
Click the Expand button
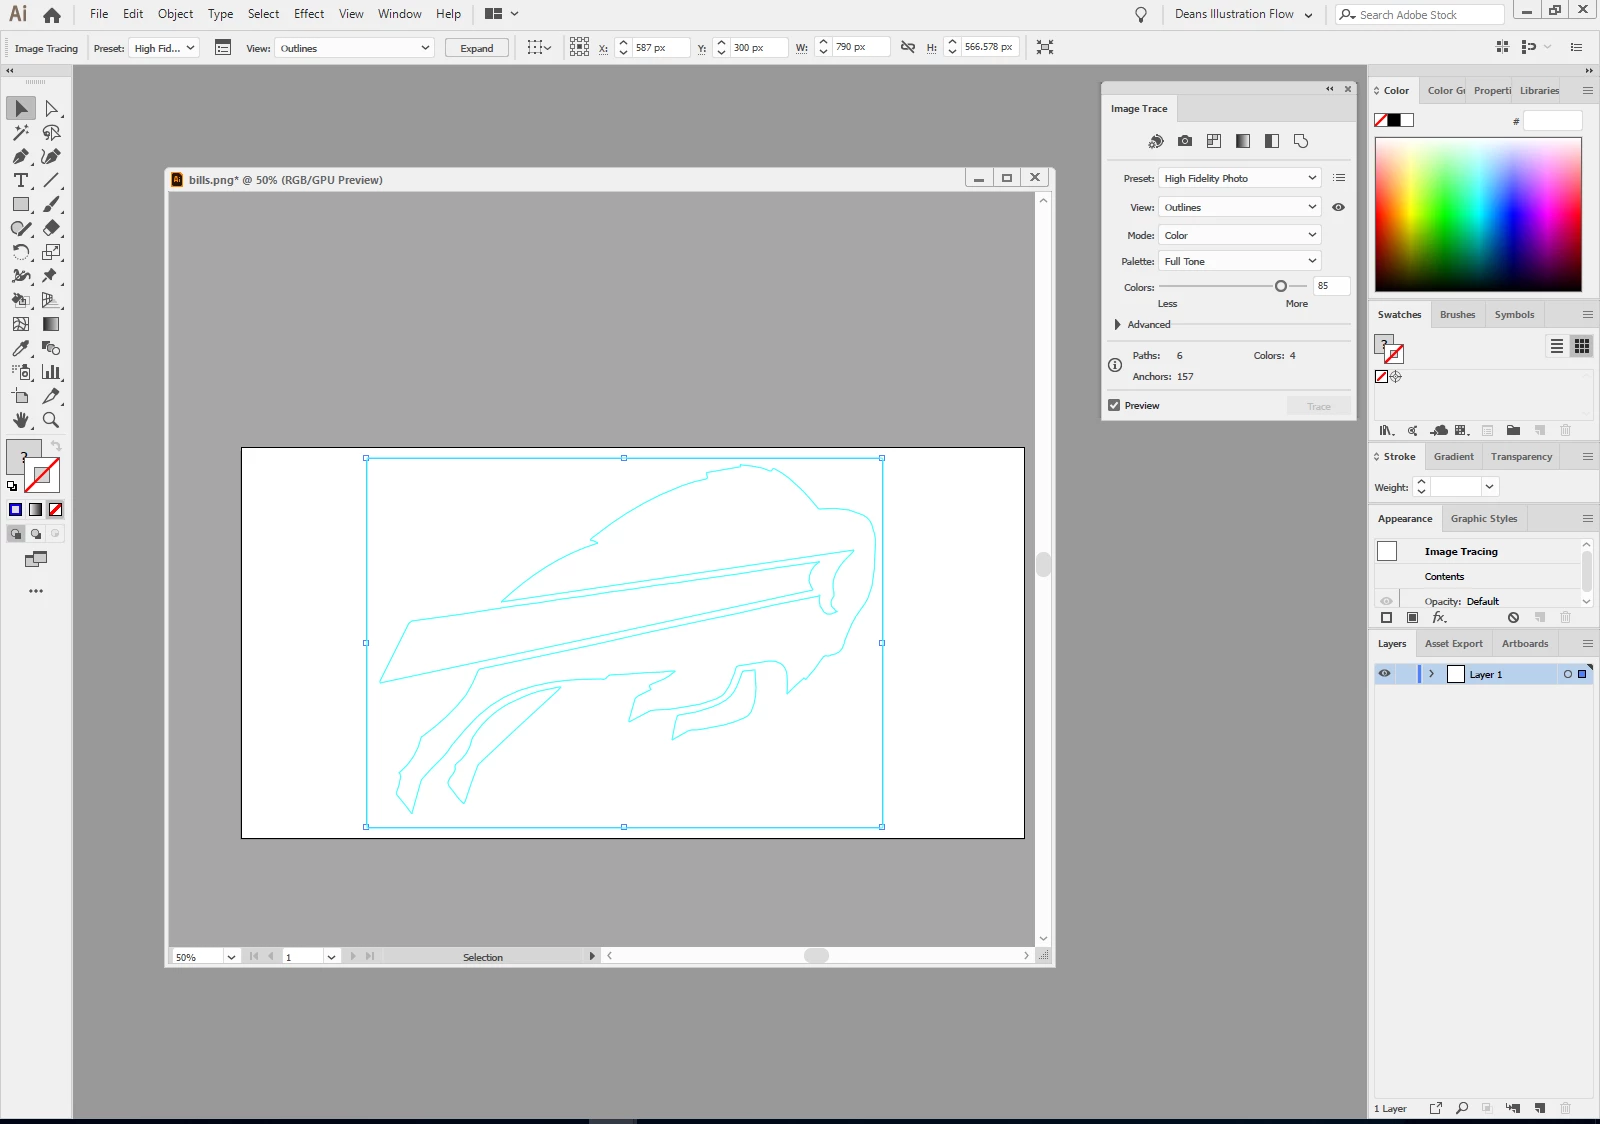(477, 48)
